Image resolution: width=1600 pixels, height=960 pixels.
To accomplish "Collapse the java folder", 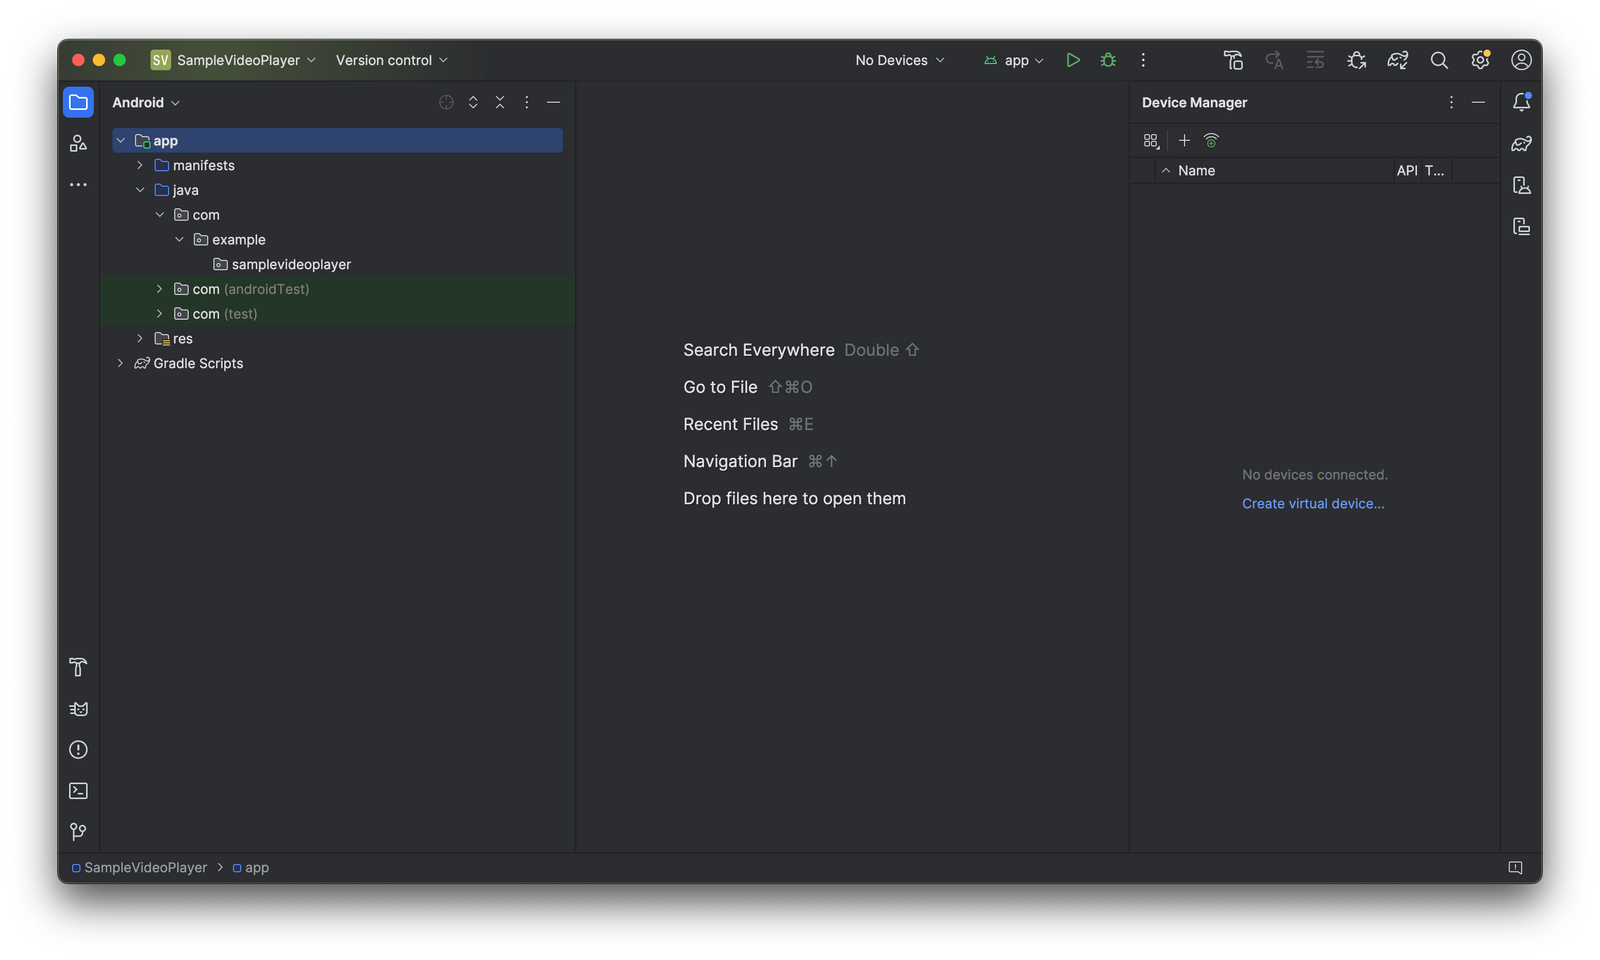I will point(140,189).
